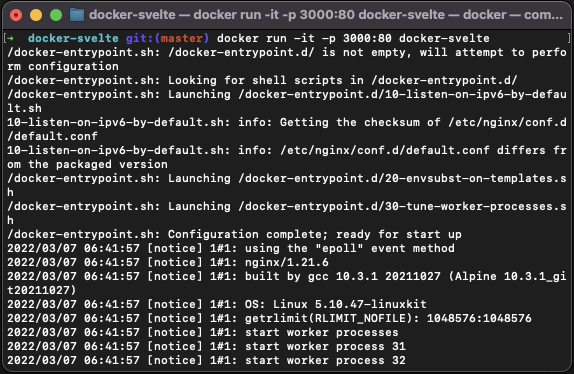This screenshot has width=574, height=374.
Task: Click the 'start worker processes' notice line
Action: [203, 333]
